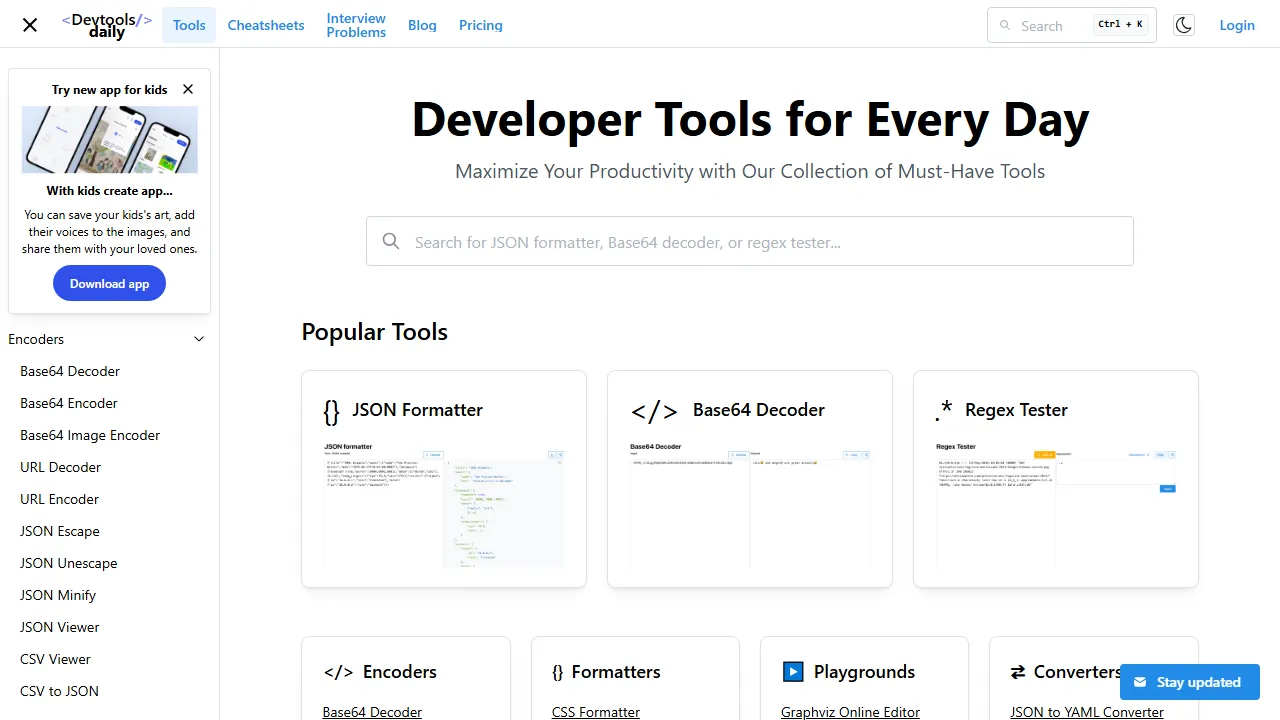This screenshot has height=720, width=1280.
Task: Open the Cheatsheets menu item
Action: [265, 25]
